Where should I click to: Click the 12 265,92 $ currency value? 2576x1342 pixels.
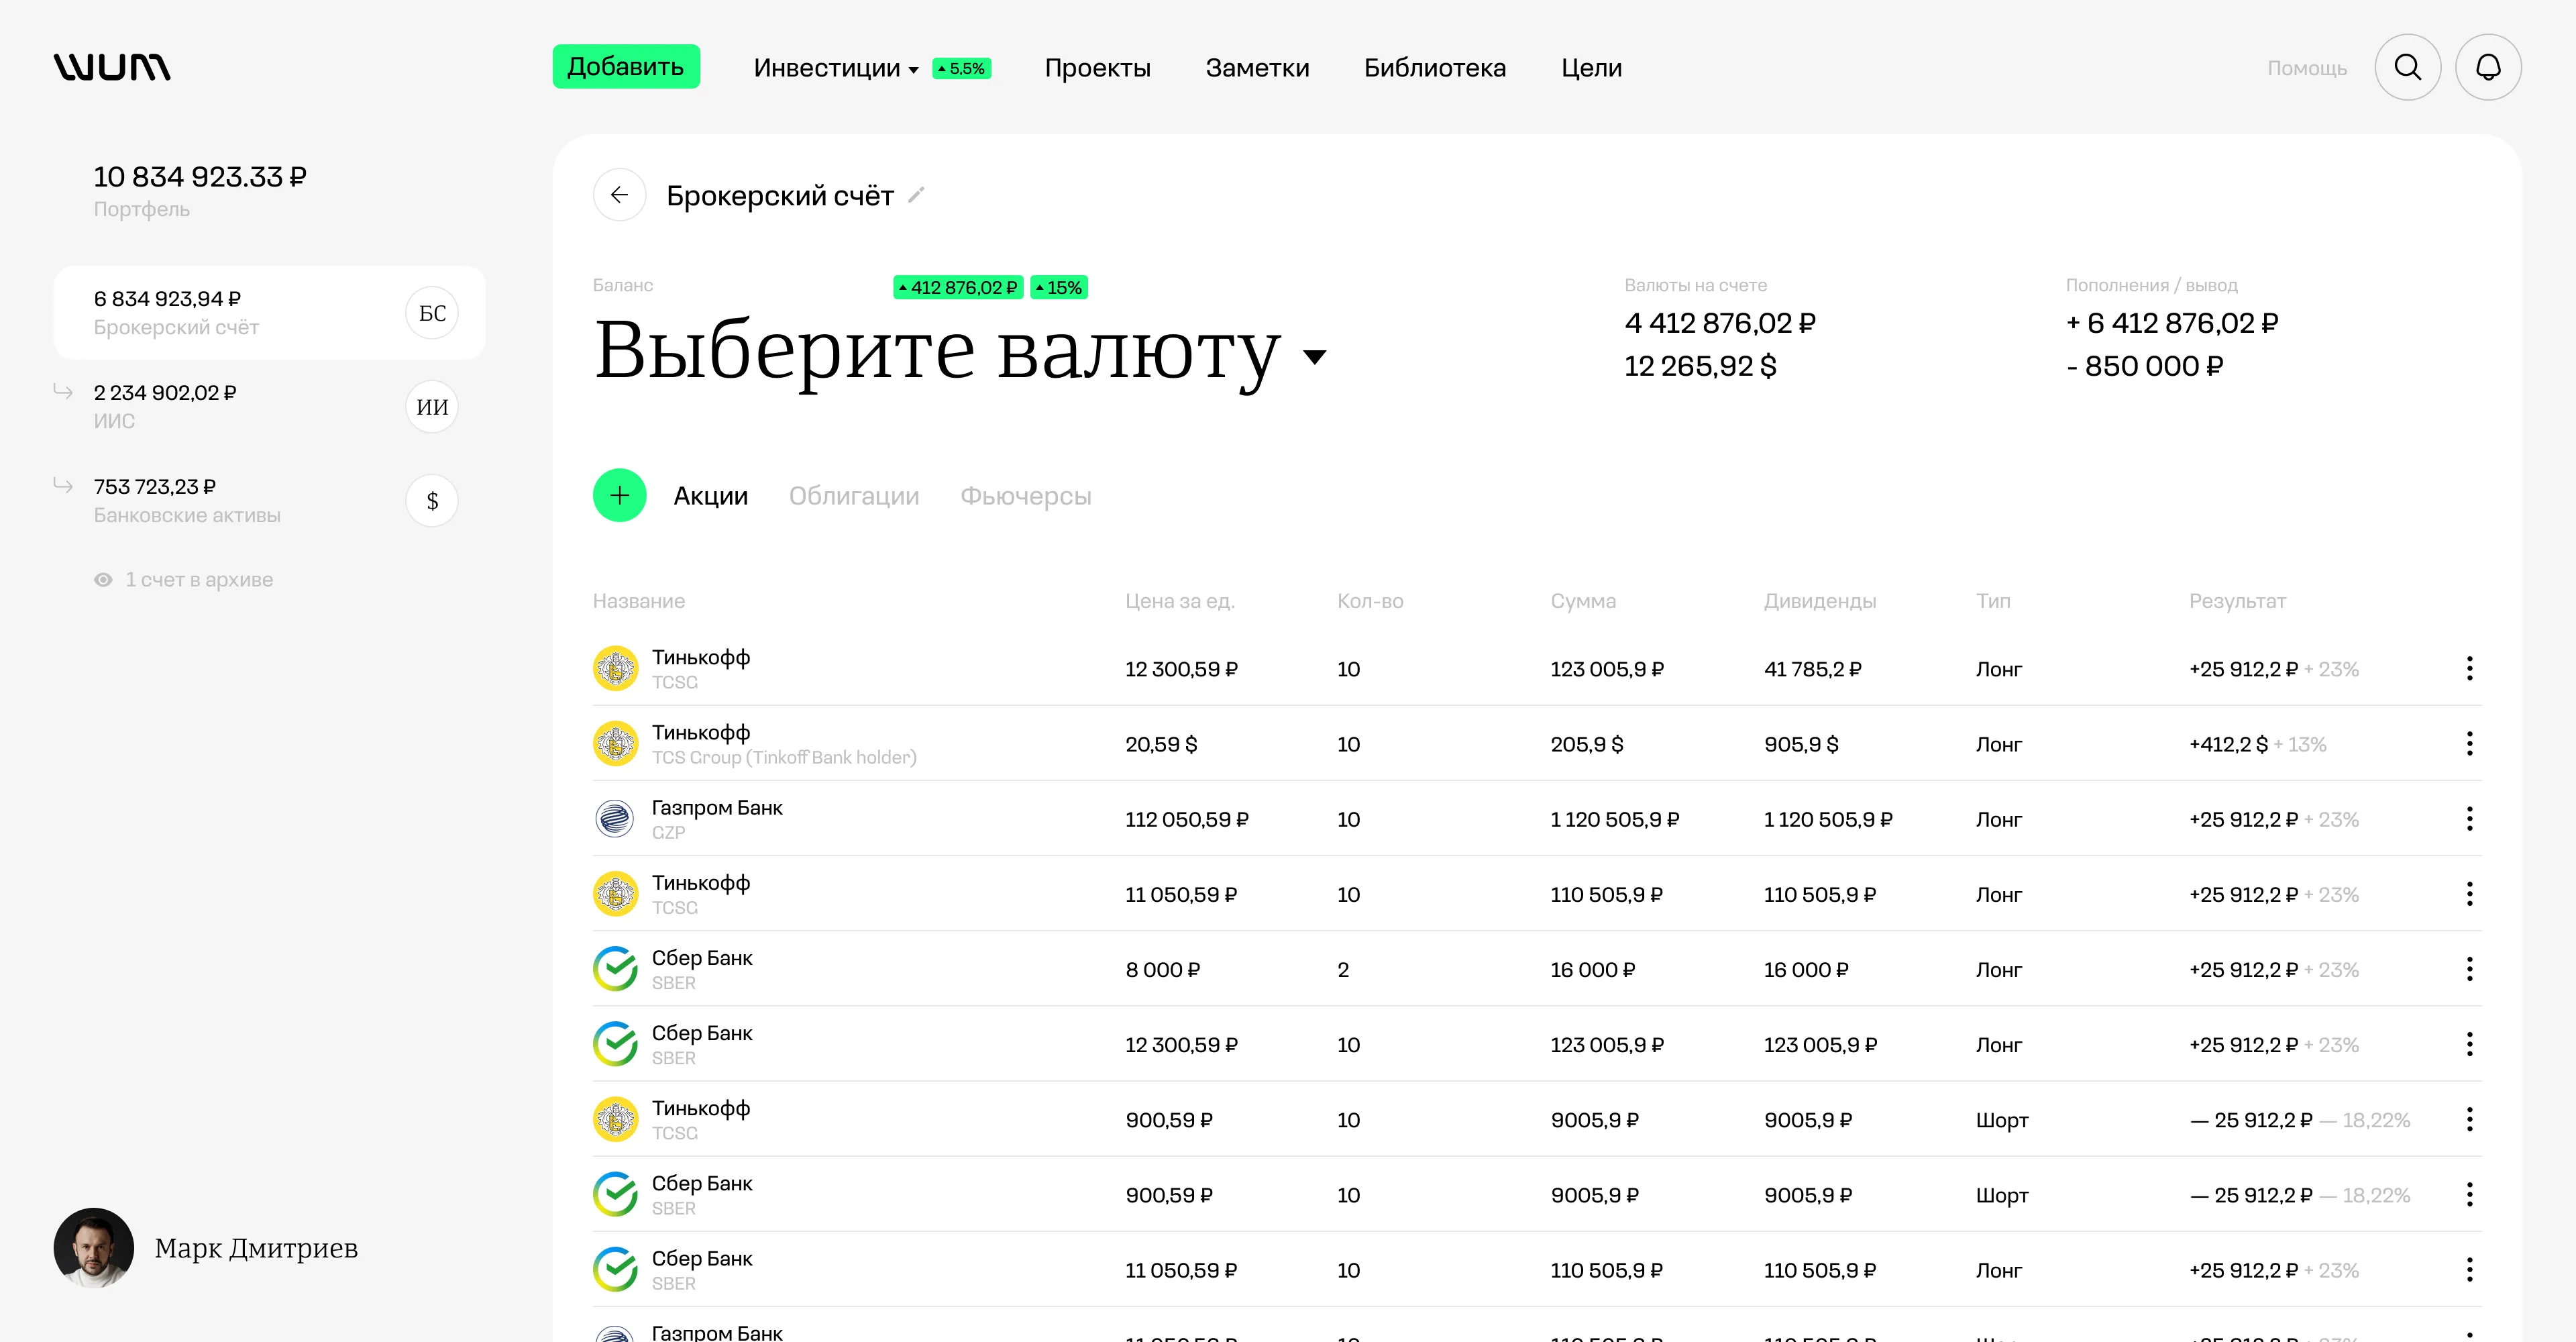coord(1700,366)
